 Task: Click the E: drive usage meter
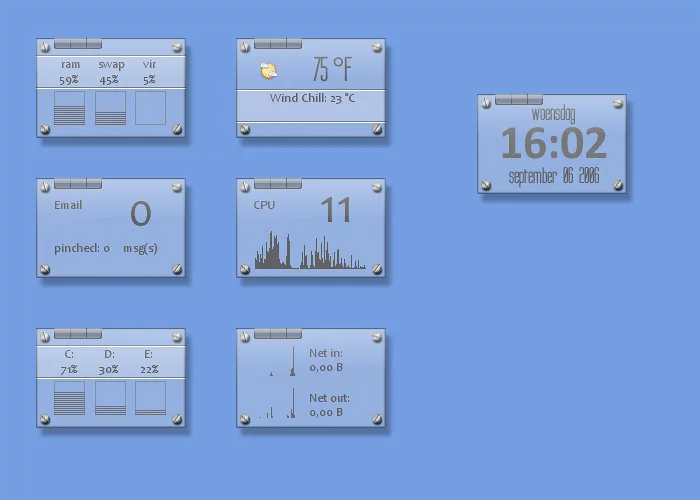tap(150, 398)
